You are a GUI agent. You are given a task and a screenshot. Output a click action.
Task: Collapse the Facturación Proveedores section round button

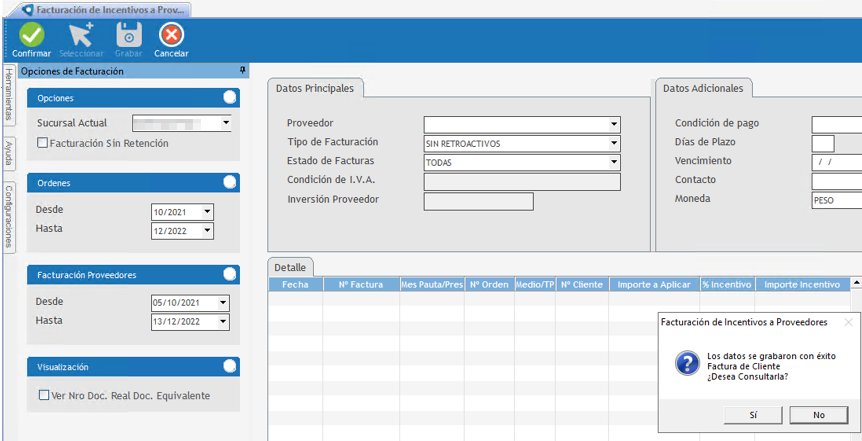coord(230,274)
